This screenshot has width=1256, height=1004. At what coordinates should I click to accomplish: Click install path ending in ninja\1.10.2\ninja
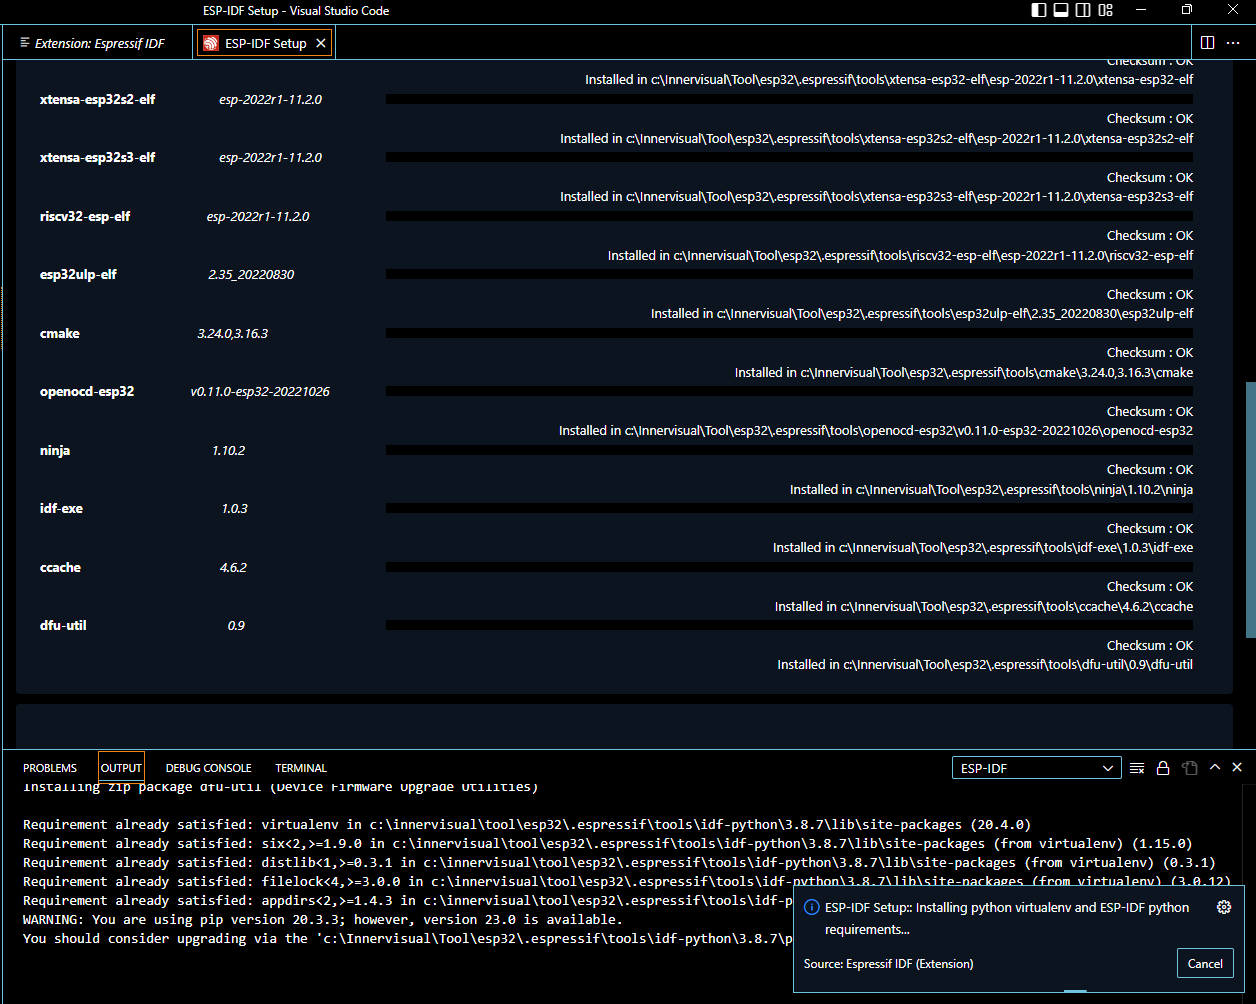[991, 489]
